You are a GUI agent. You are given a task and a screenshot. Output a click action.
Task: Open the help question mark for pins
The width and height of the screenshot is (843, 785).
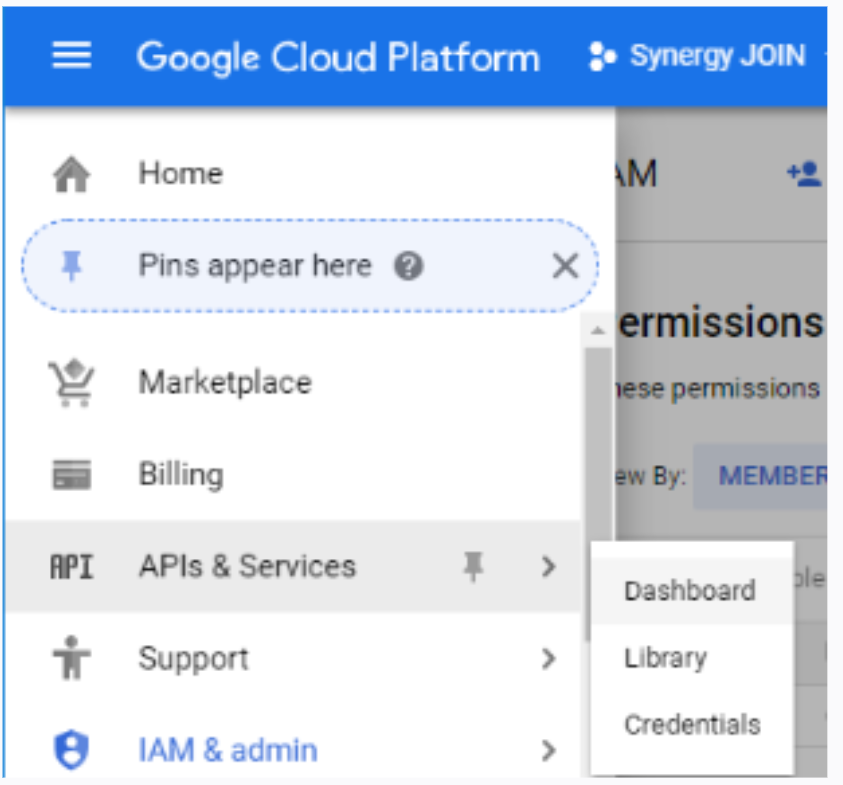(x=409, y=266)
